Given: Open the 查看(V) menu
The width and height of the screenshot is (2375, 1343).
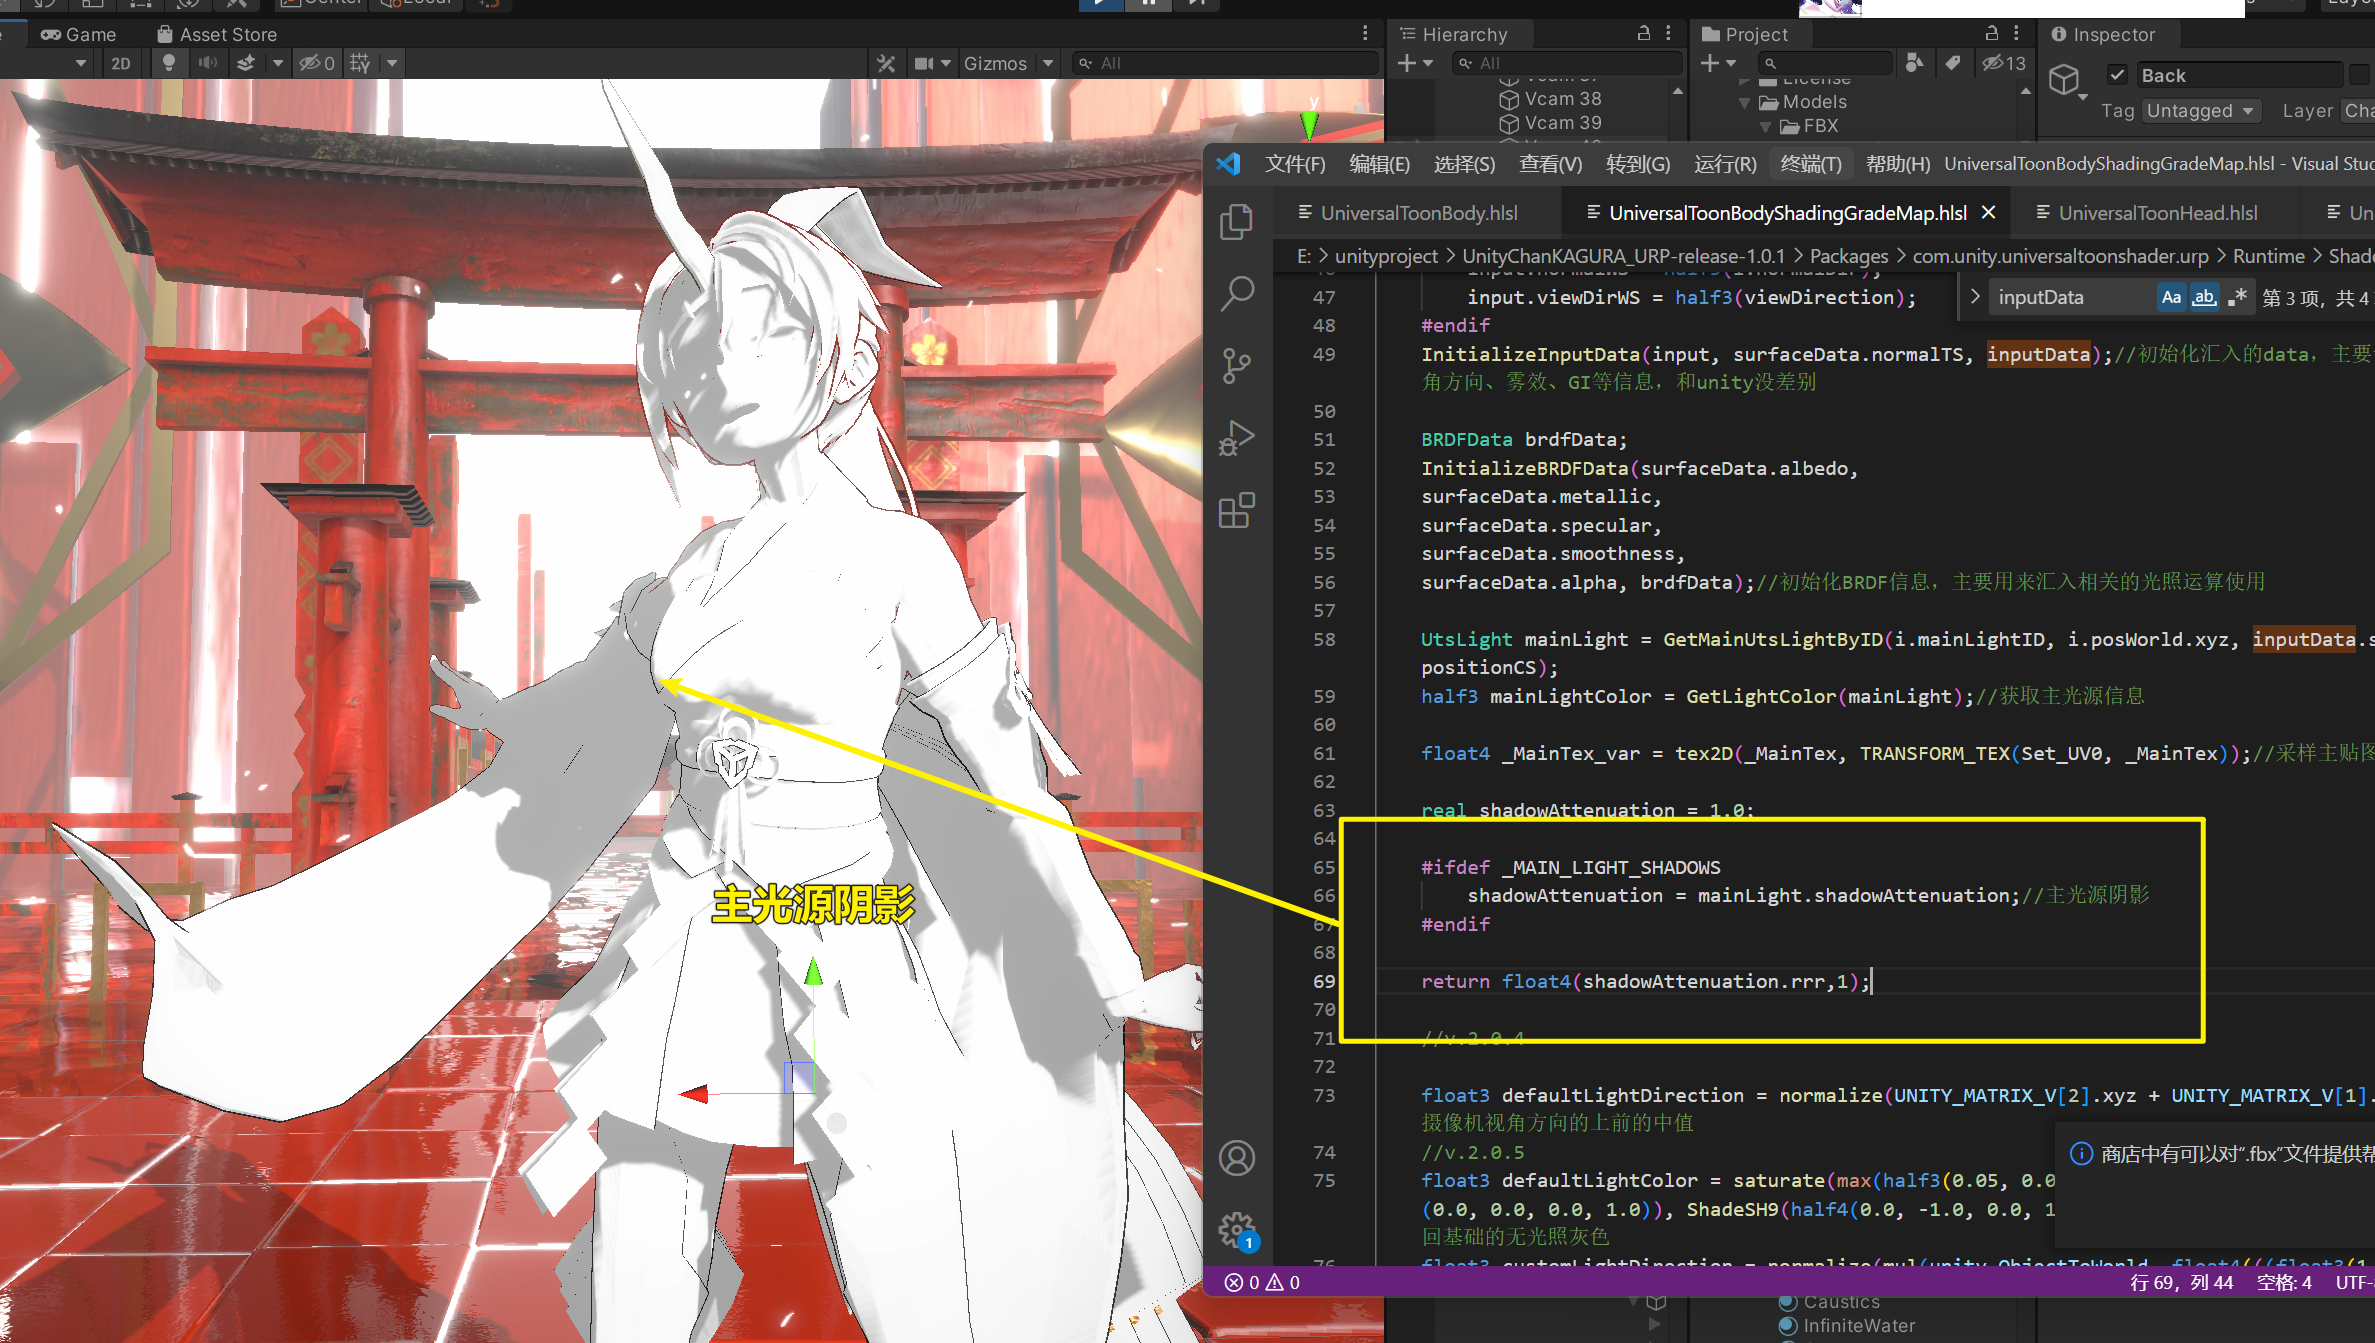Looking at the screenshot, I should tap(1550, 164).
